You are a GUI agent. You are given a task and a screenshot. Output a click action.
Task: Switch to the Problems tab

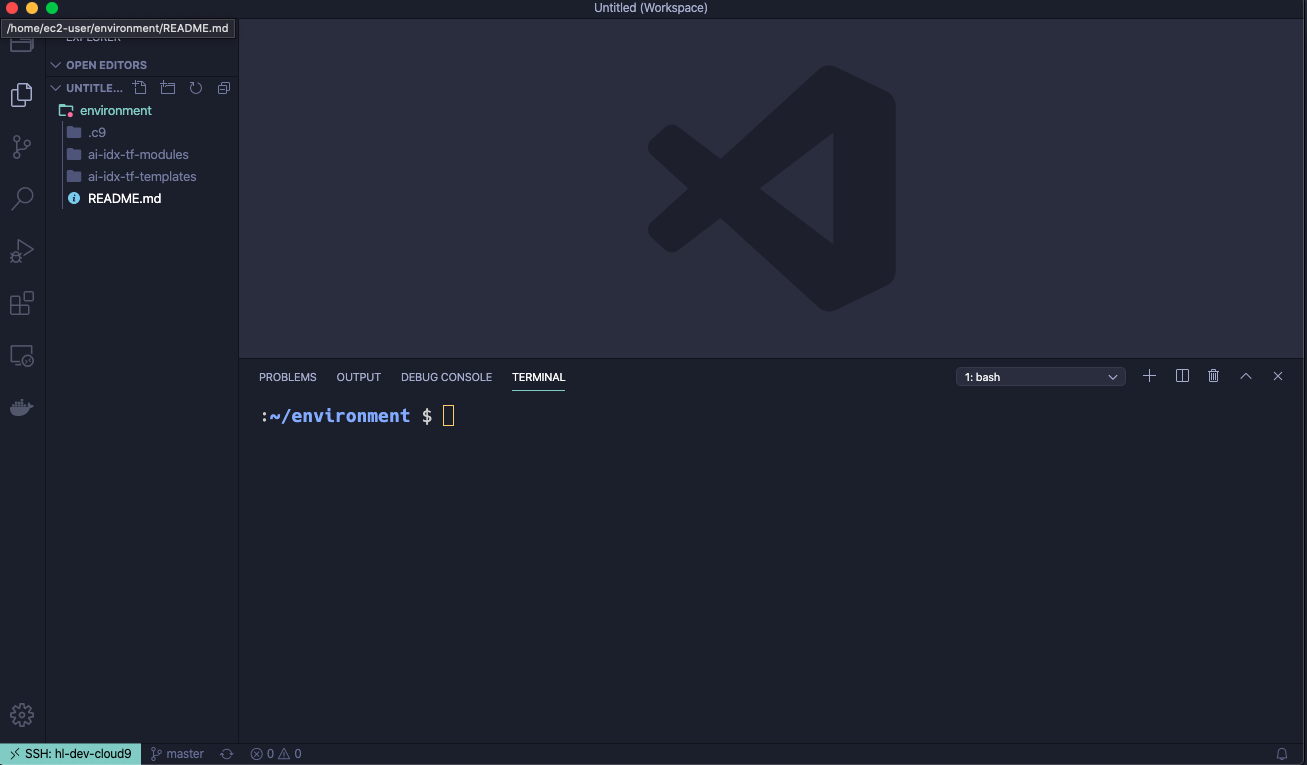coord(287,377)
